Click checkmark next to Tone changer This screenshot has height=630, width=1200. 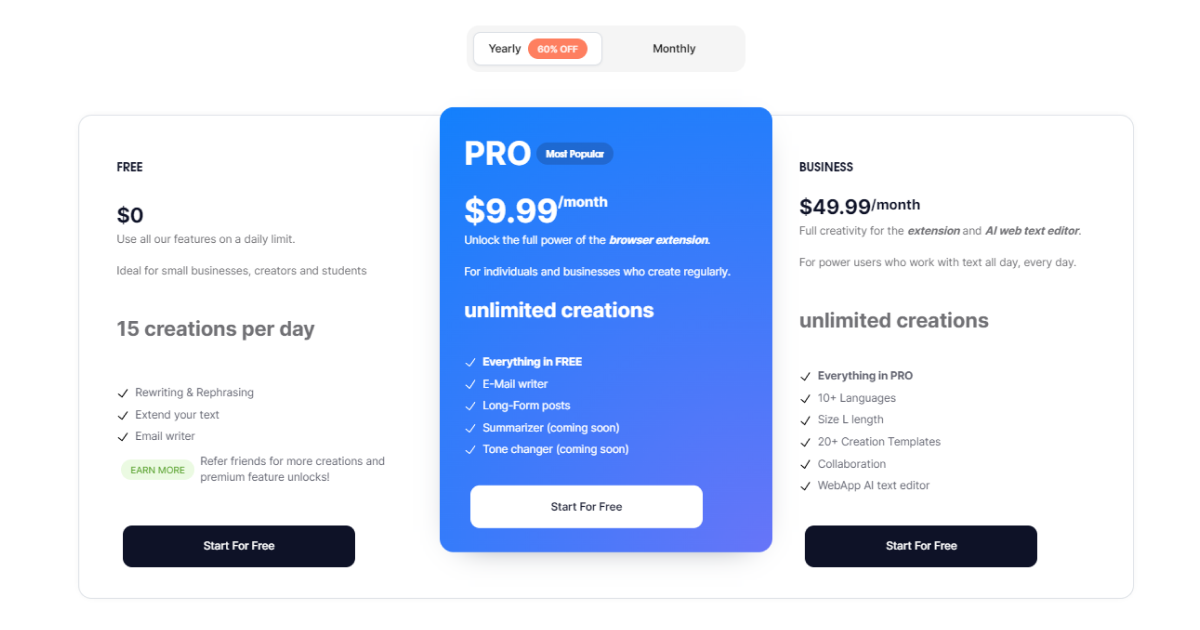(x=470, y=450)
